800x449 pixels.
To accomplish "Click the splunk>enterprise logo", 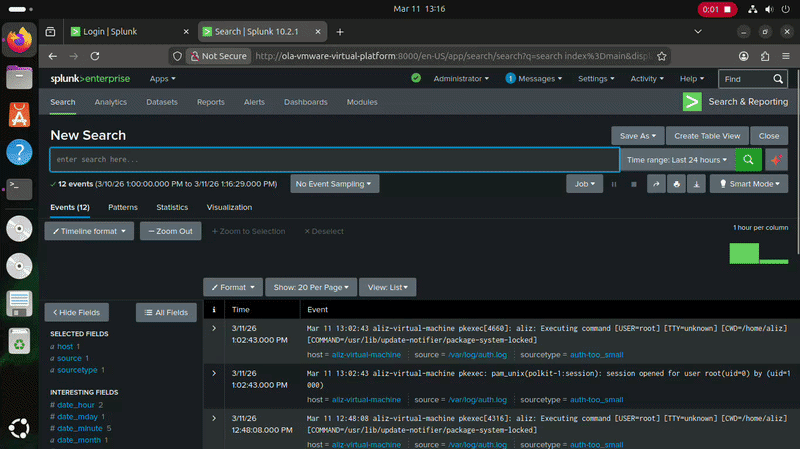I will pyautogui.click(x=90, y=79).
